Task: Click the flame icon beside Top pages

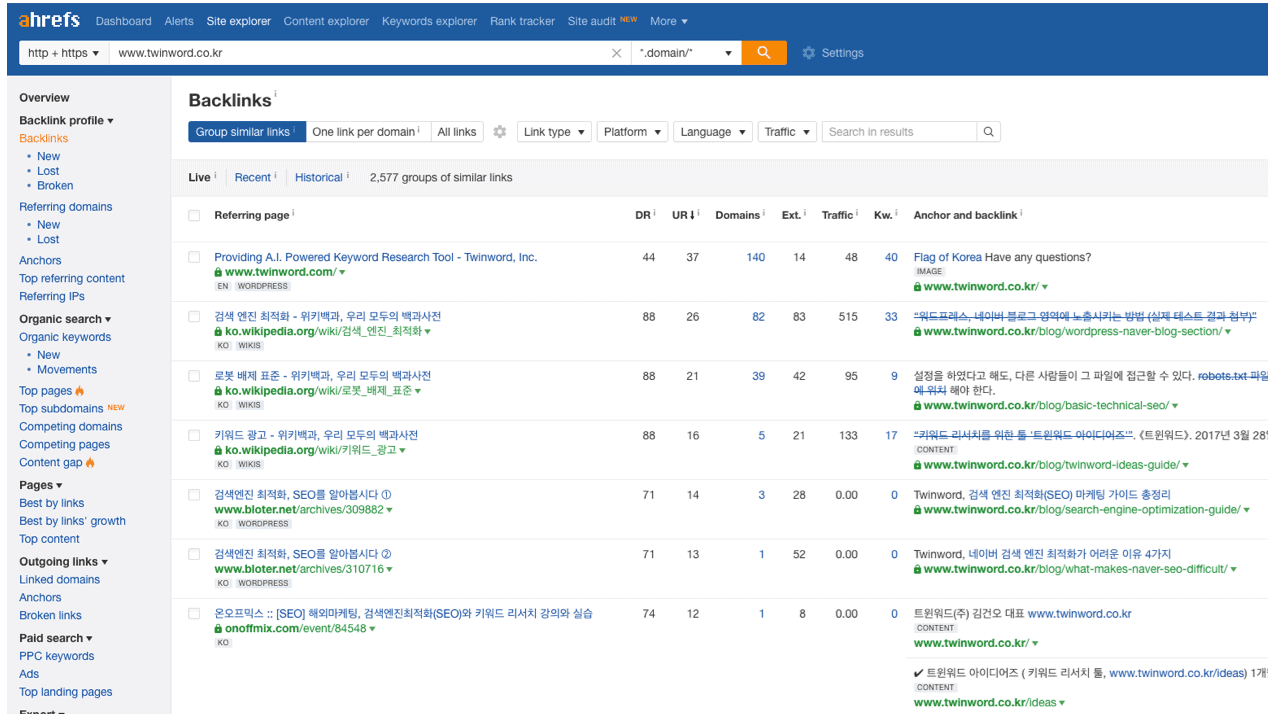Action: pos(80,391)
